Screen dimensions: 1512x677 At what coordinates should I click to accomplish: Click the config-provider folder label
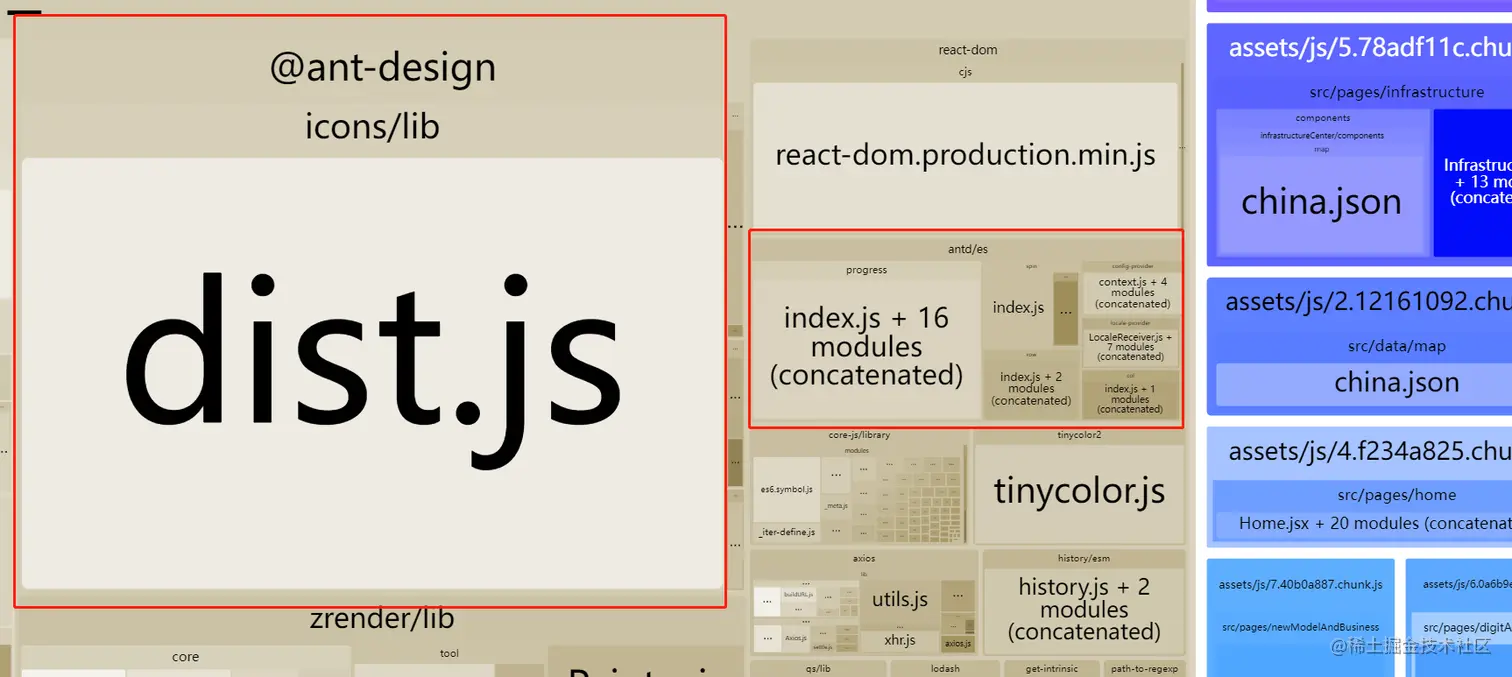click(1132, 266)
